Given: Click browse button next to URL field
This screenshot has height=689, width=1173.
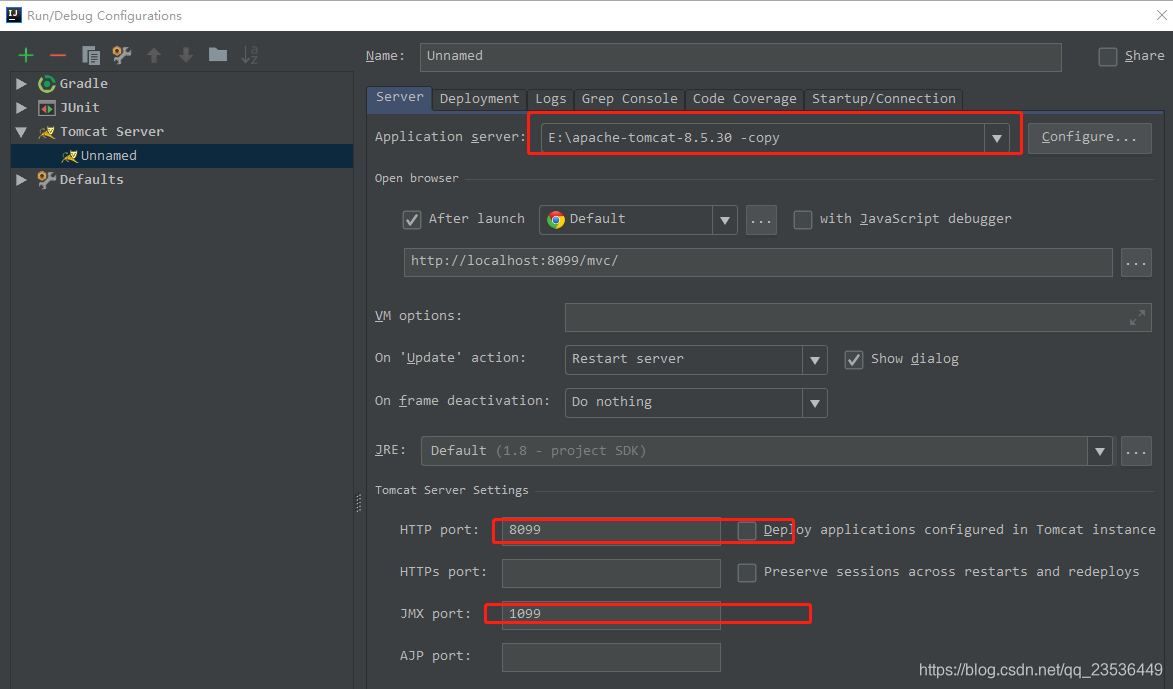Looking at the screenshot, I should pyautogui.click(x=1136, y=263).
